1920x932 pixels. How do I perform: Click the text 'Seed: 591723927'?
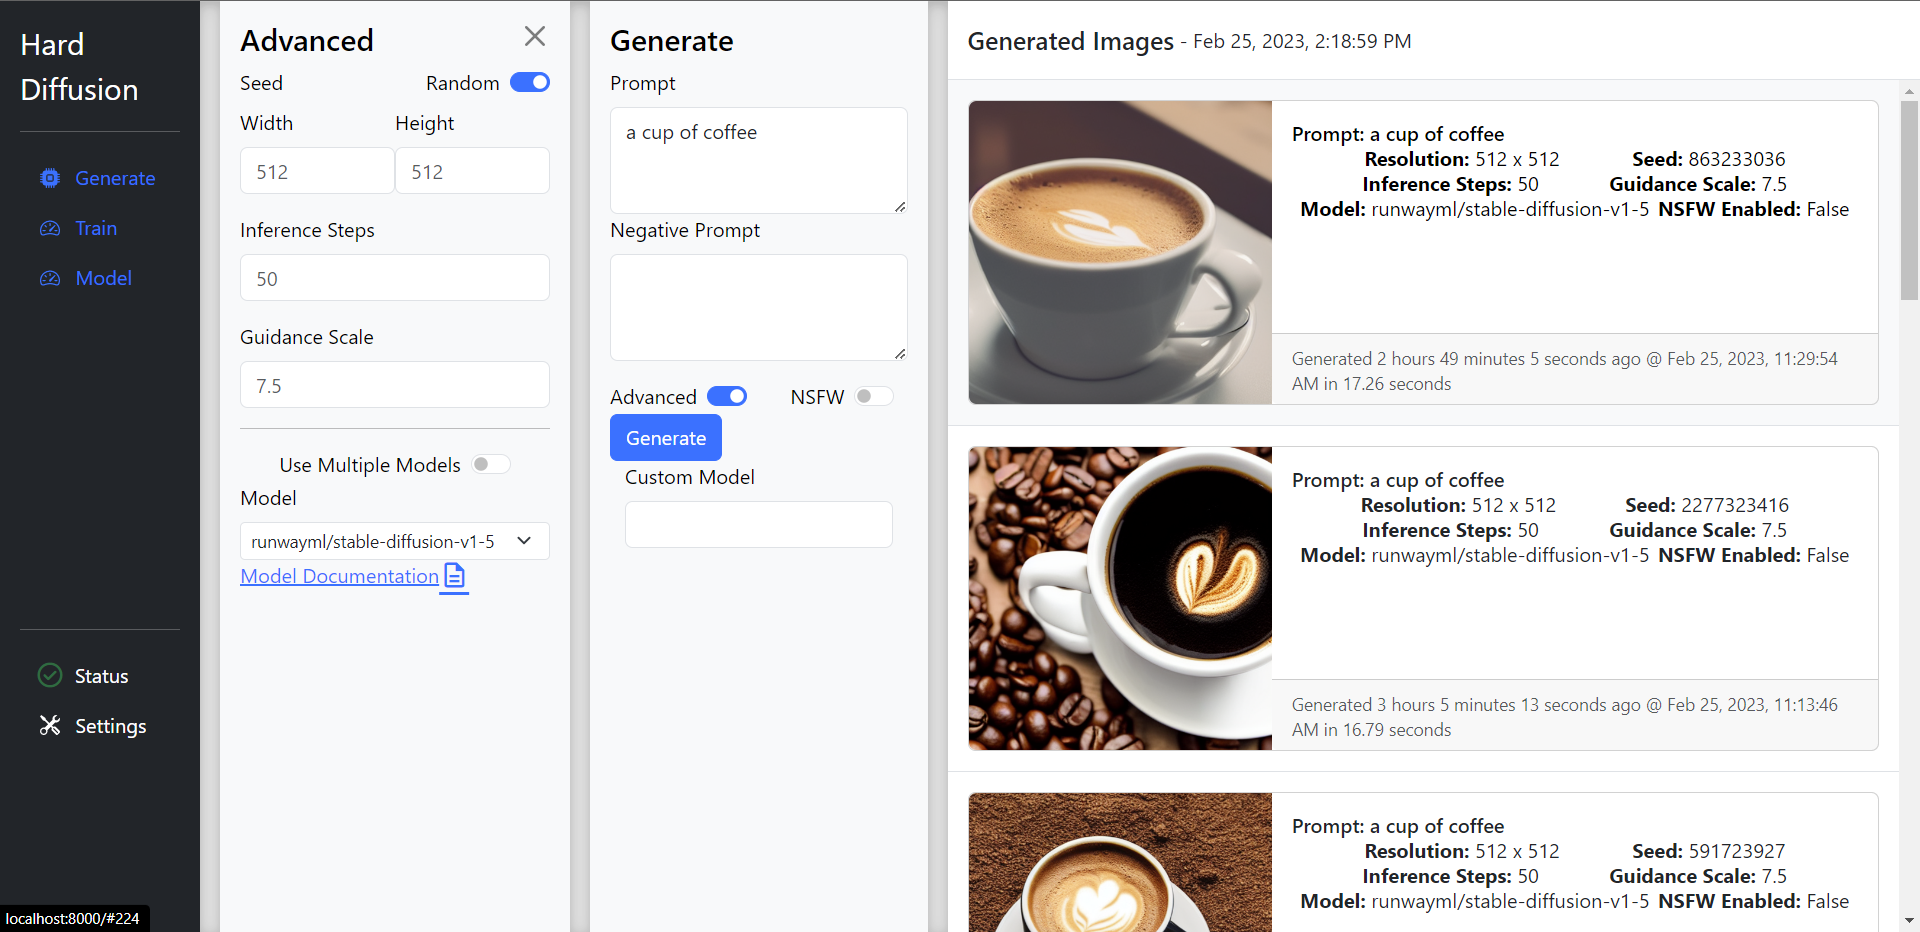(x=1708, y=851)
